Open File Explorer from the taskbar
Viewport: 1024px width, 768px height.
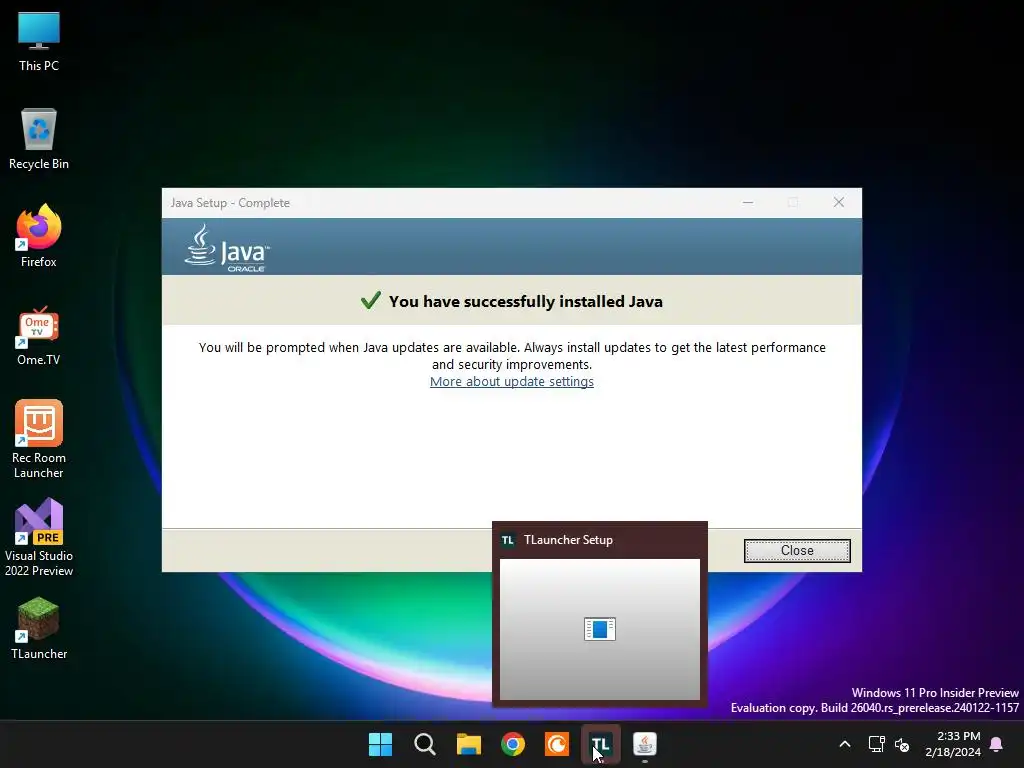(x=469, y=744)
